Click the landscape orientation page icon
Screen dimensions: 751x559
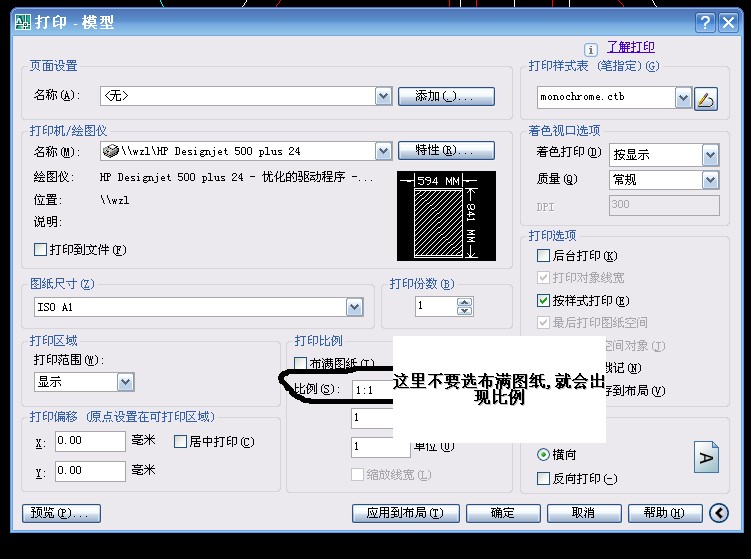[706, 457]
